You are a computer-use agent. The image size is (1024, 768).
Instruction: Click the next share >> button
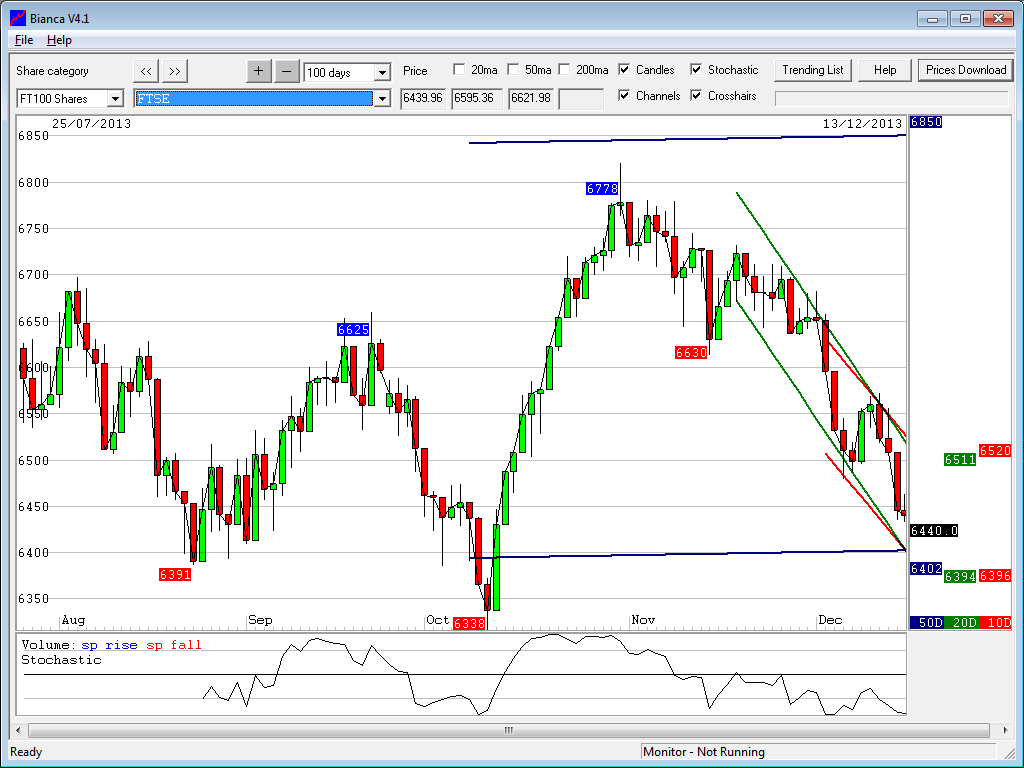click(x=175, y=70)
